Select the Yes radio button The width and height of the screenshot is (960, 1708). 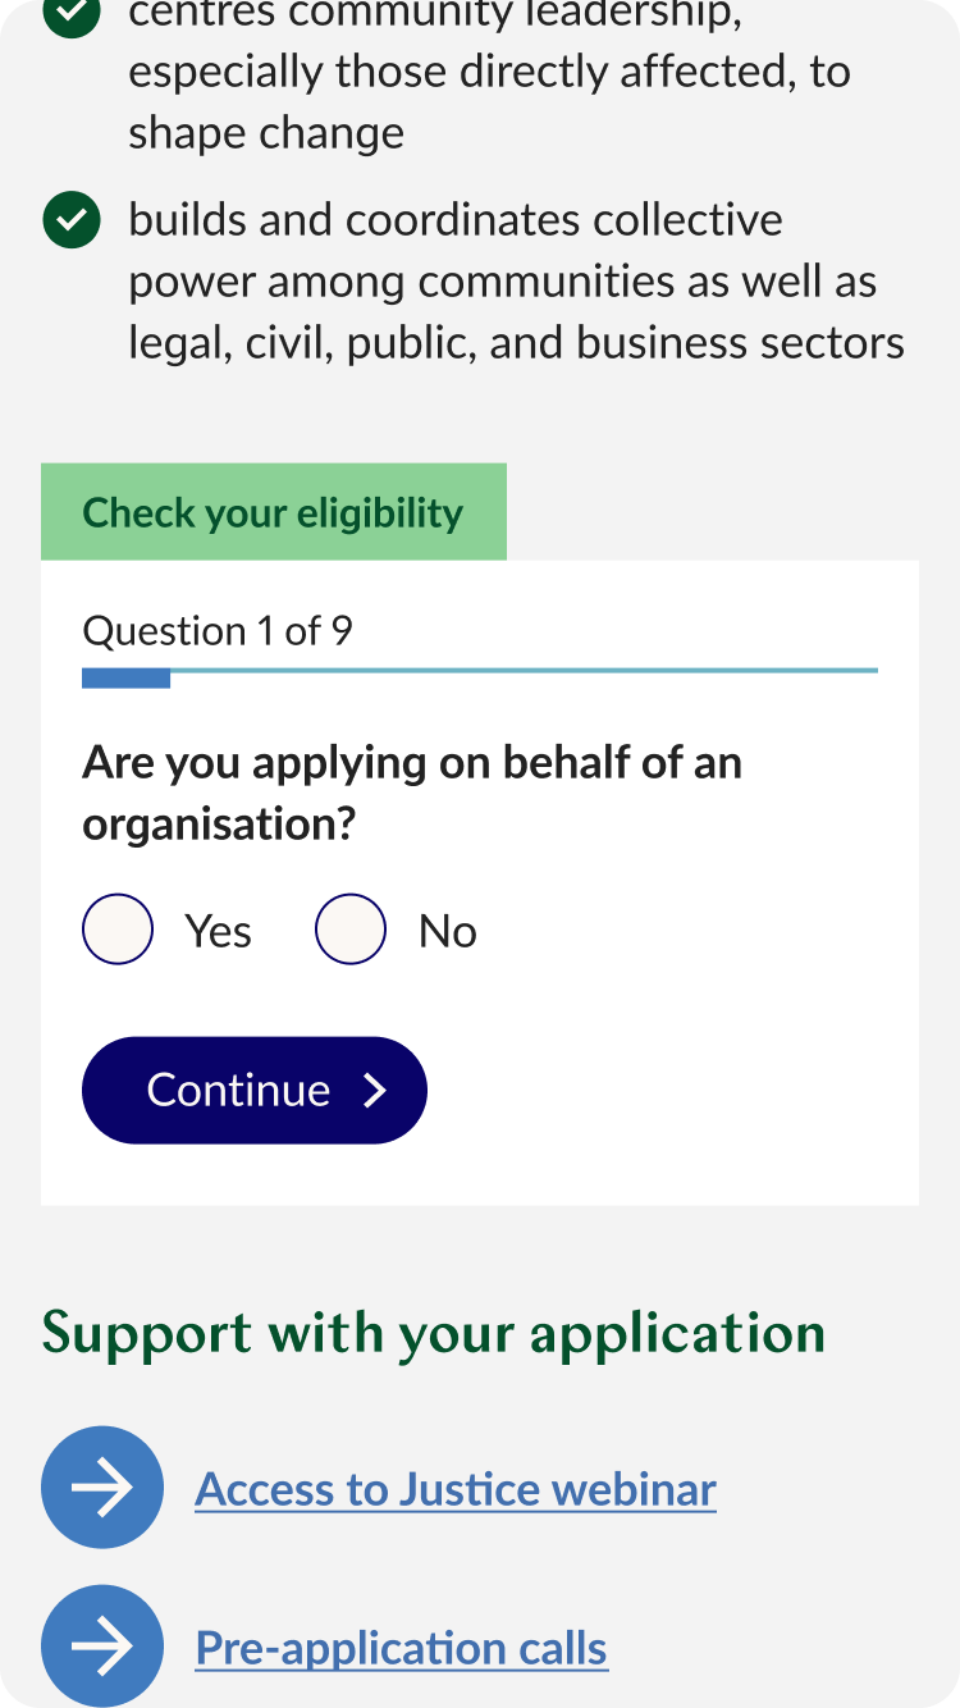point(118,929)
